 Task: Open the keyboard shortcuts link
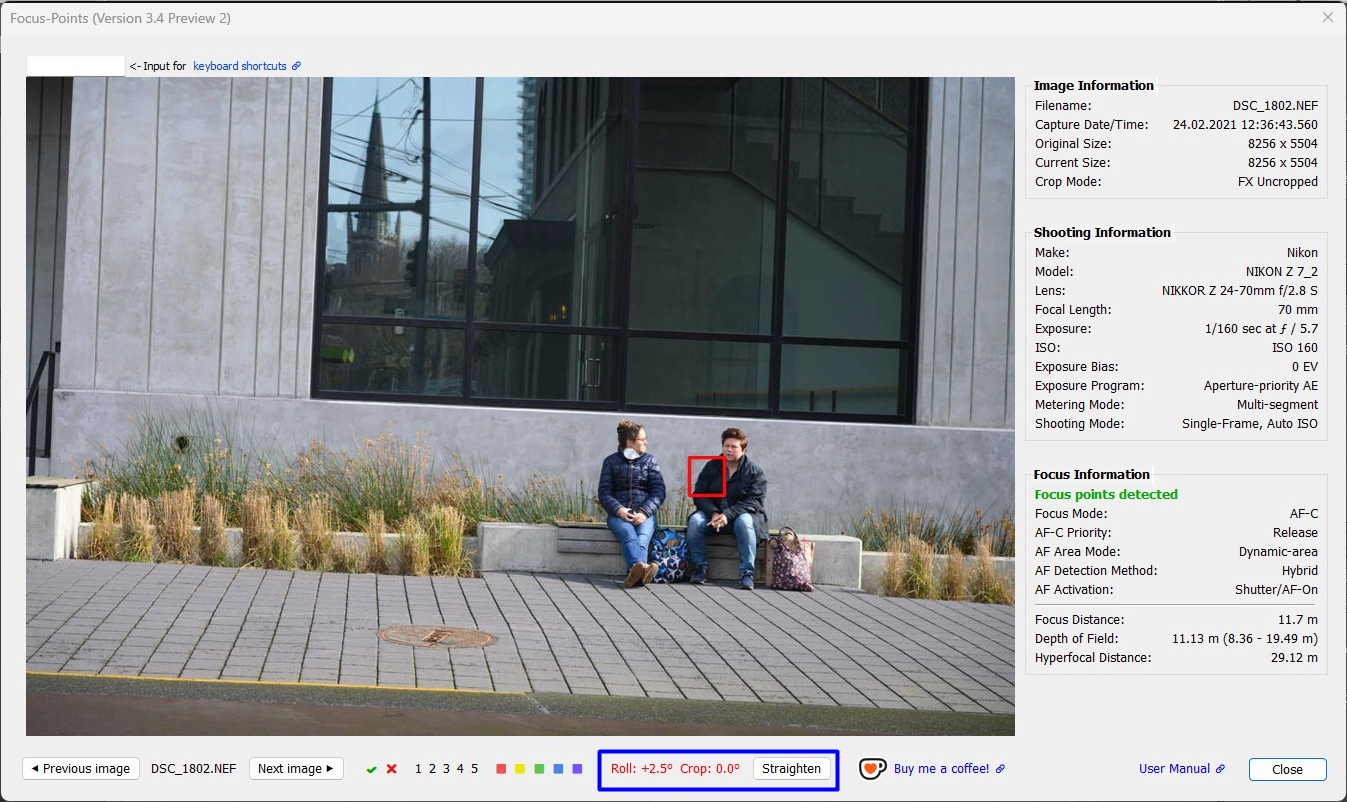tap(240, 67)
